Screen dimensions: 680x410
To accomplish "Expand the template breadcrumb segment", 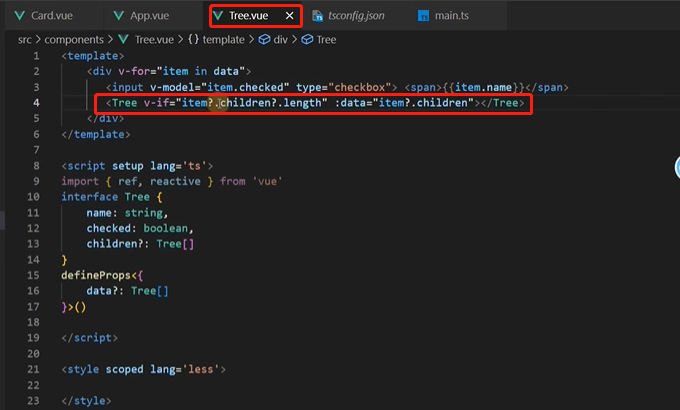I will (x=223, y=39).
